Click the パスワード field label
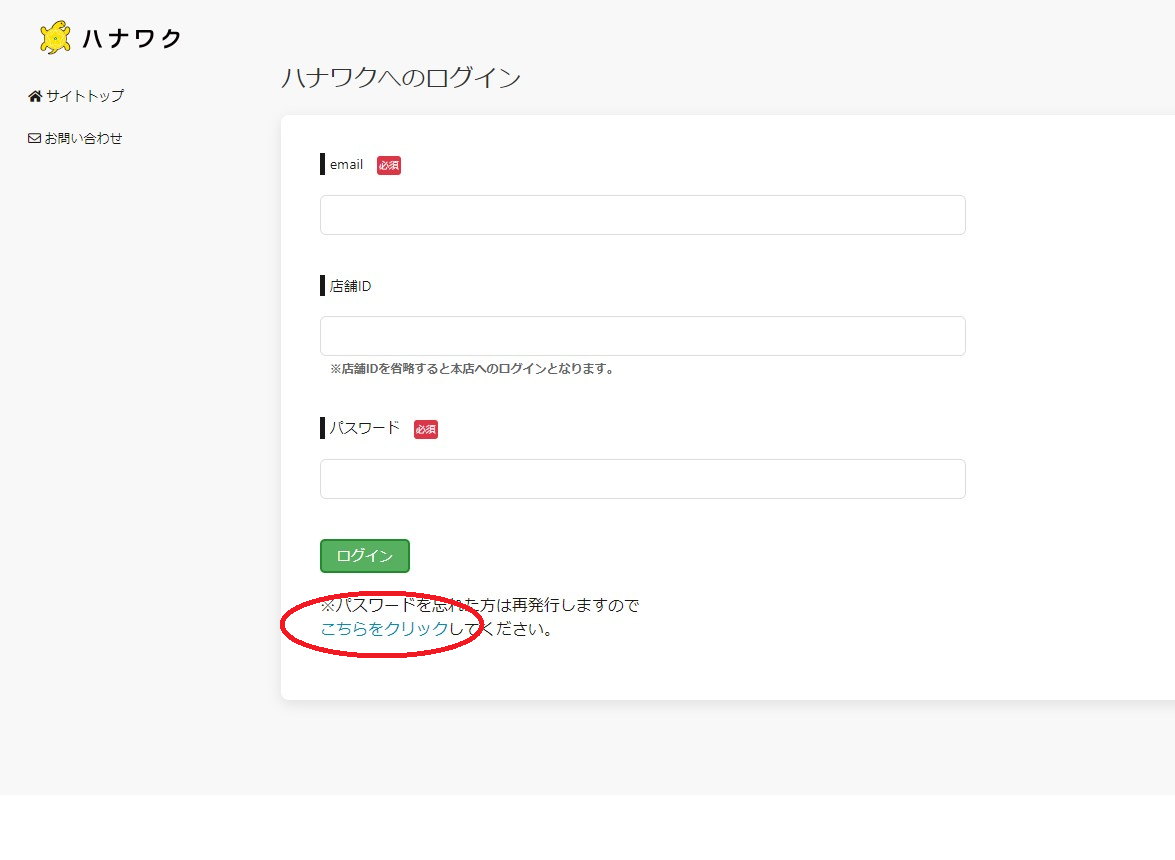This screenshot has width=1175, height=860. (x=365, y=428)
